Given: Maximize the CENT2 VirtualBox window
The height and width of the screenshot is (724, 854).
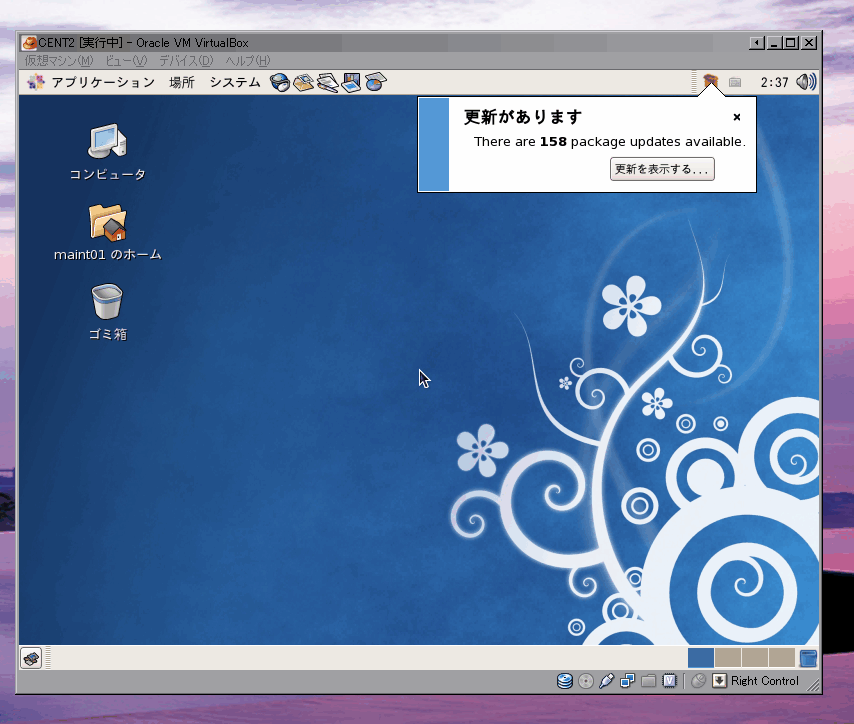Looking at the screenshot, I should point(791,42).
